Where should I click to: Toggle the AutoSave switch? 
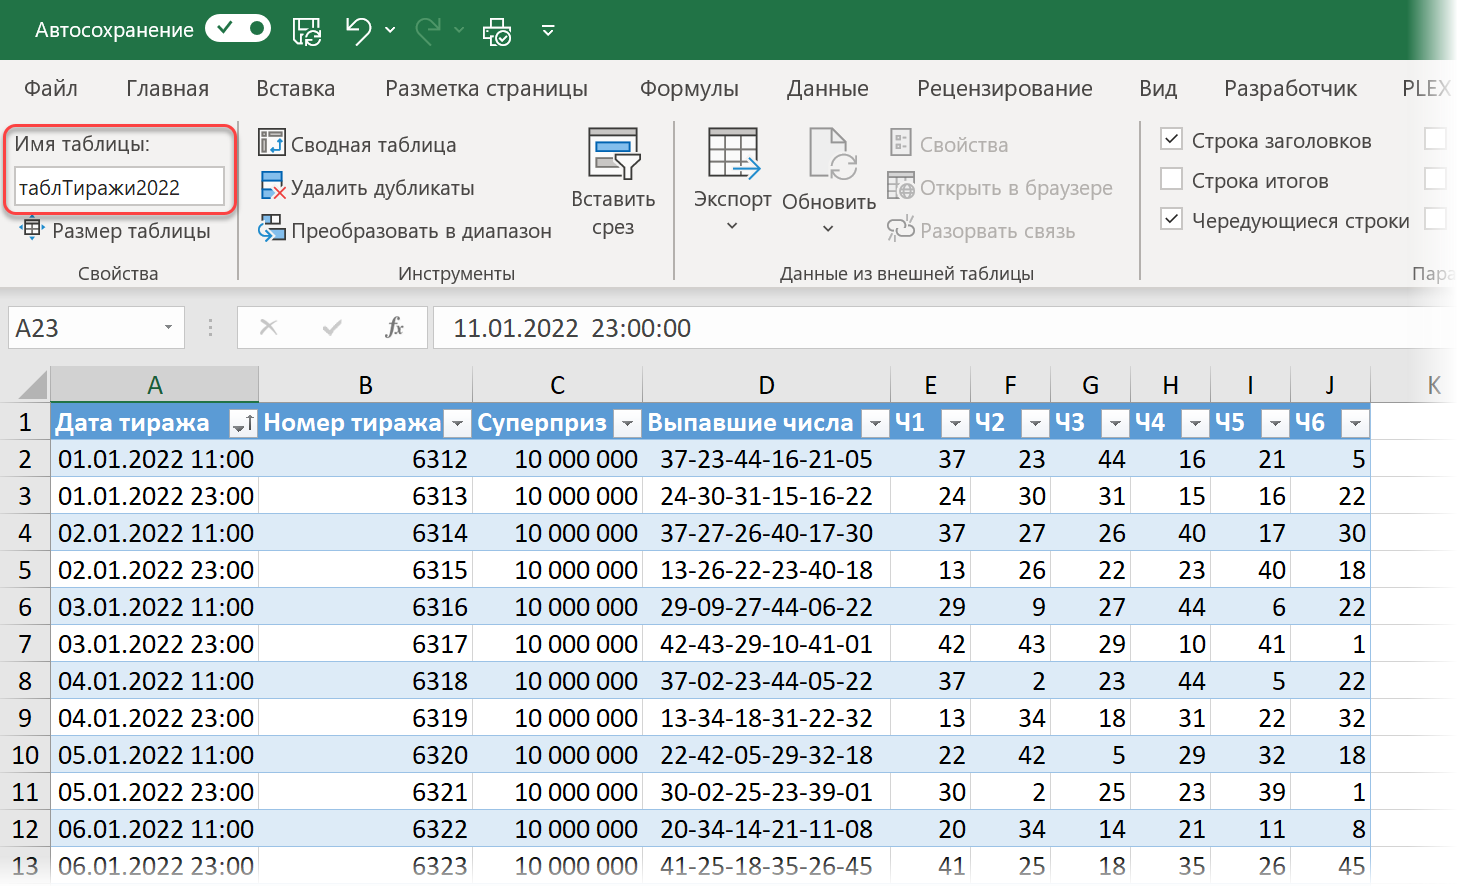click(x=238, y=29)
